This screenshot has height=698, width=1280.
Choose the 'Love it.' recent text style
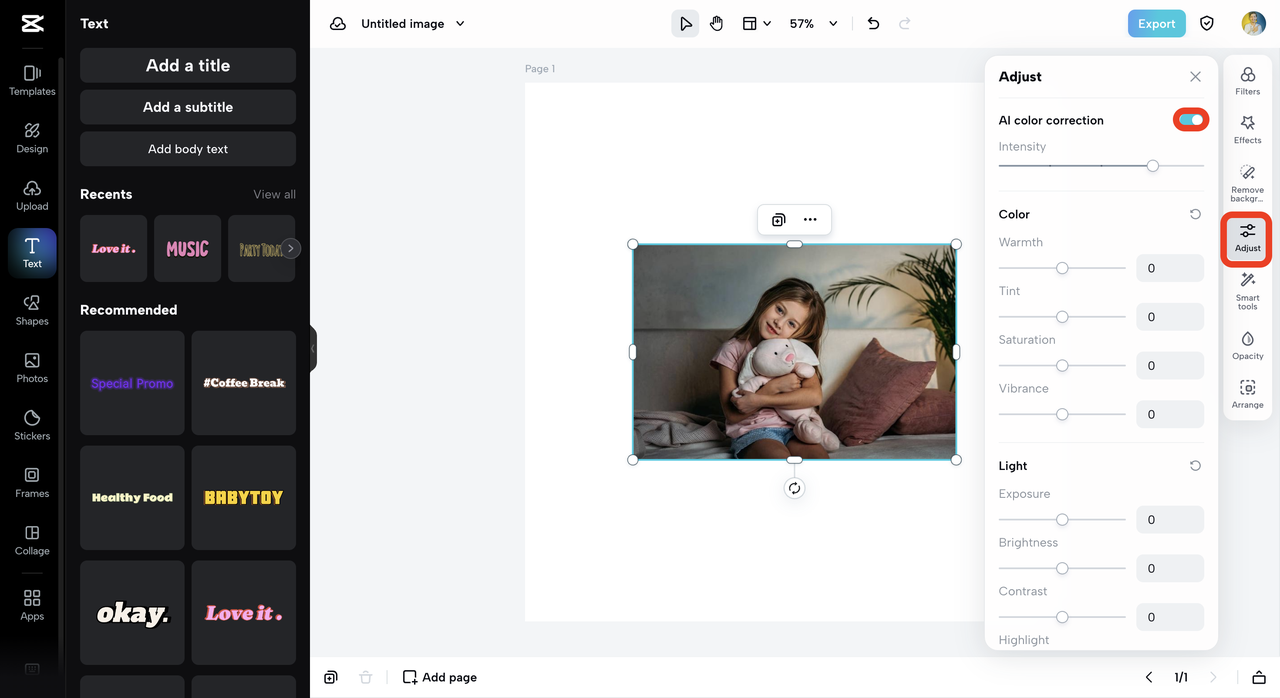click(113, 248)
